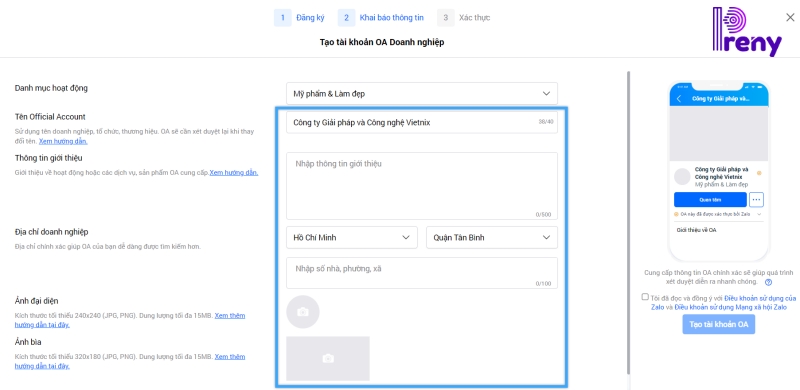Open Xem thêm hướng dẫn link for Ảnh đại diện
The width and height of the screenshot is (800, 390).
tap(130, 320)
